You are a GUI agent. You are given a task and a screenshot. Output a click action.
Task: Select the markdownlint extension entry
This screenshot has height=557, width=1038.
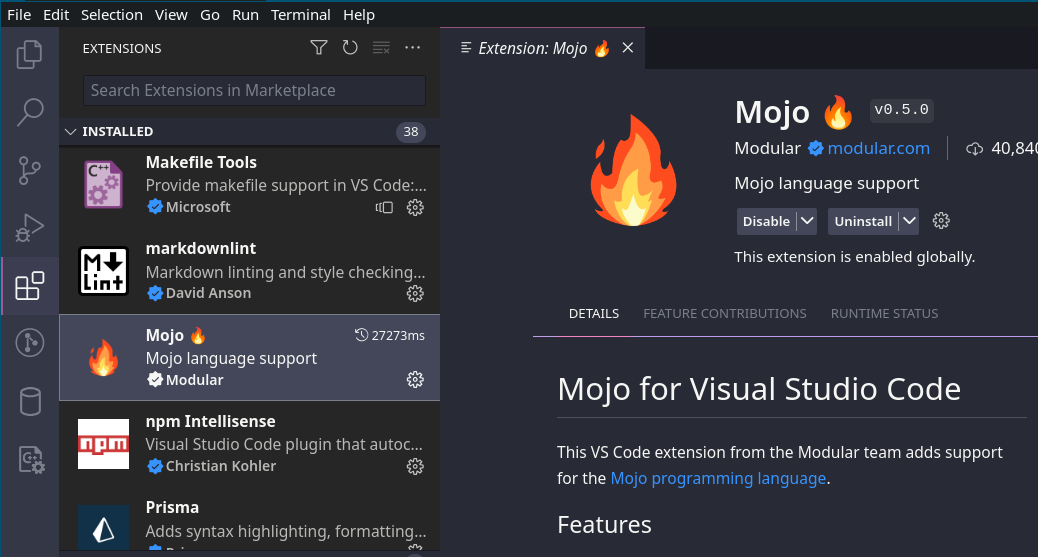(250, 271)
